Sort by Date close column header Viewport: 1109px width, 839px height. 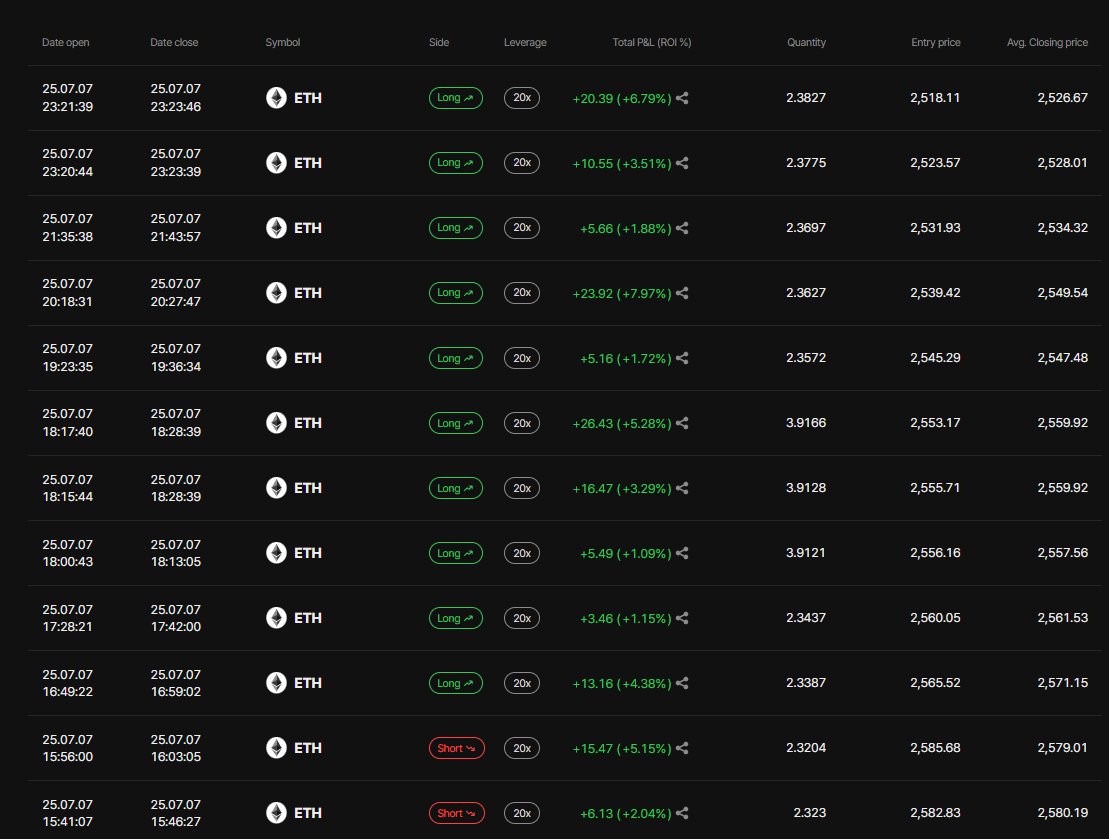point(174,42)
